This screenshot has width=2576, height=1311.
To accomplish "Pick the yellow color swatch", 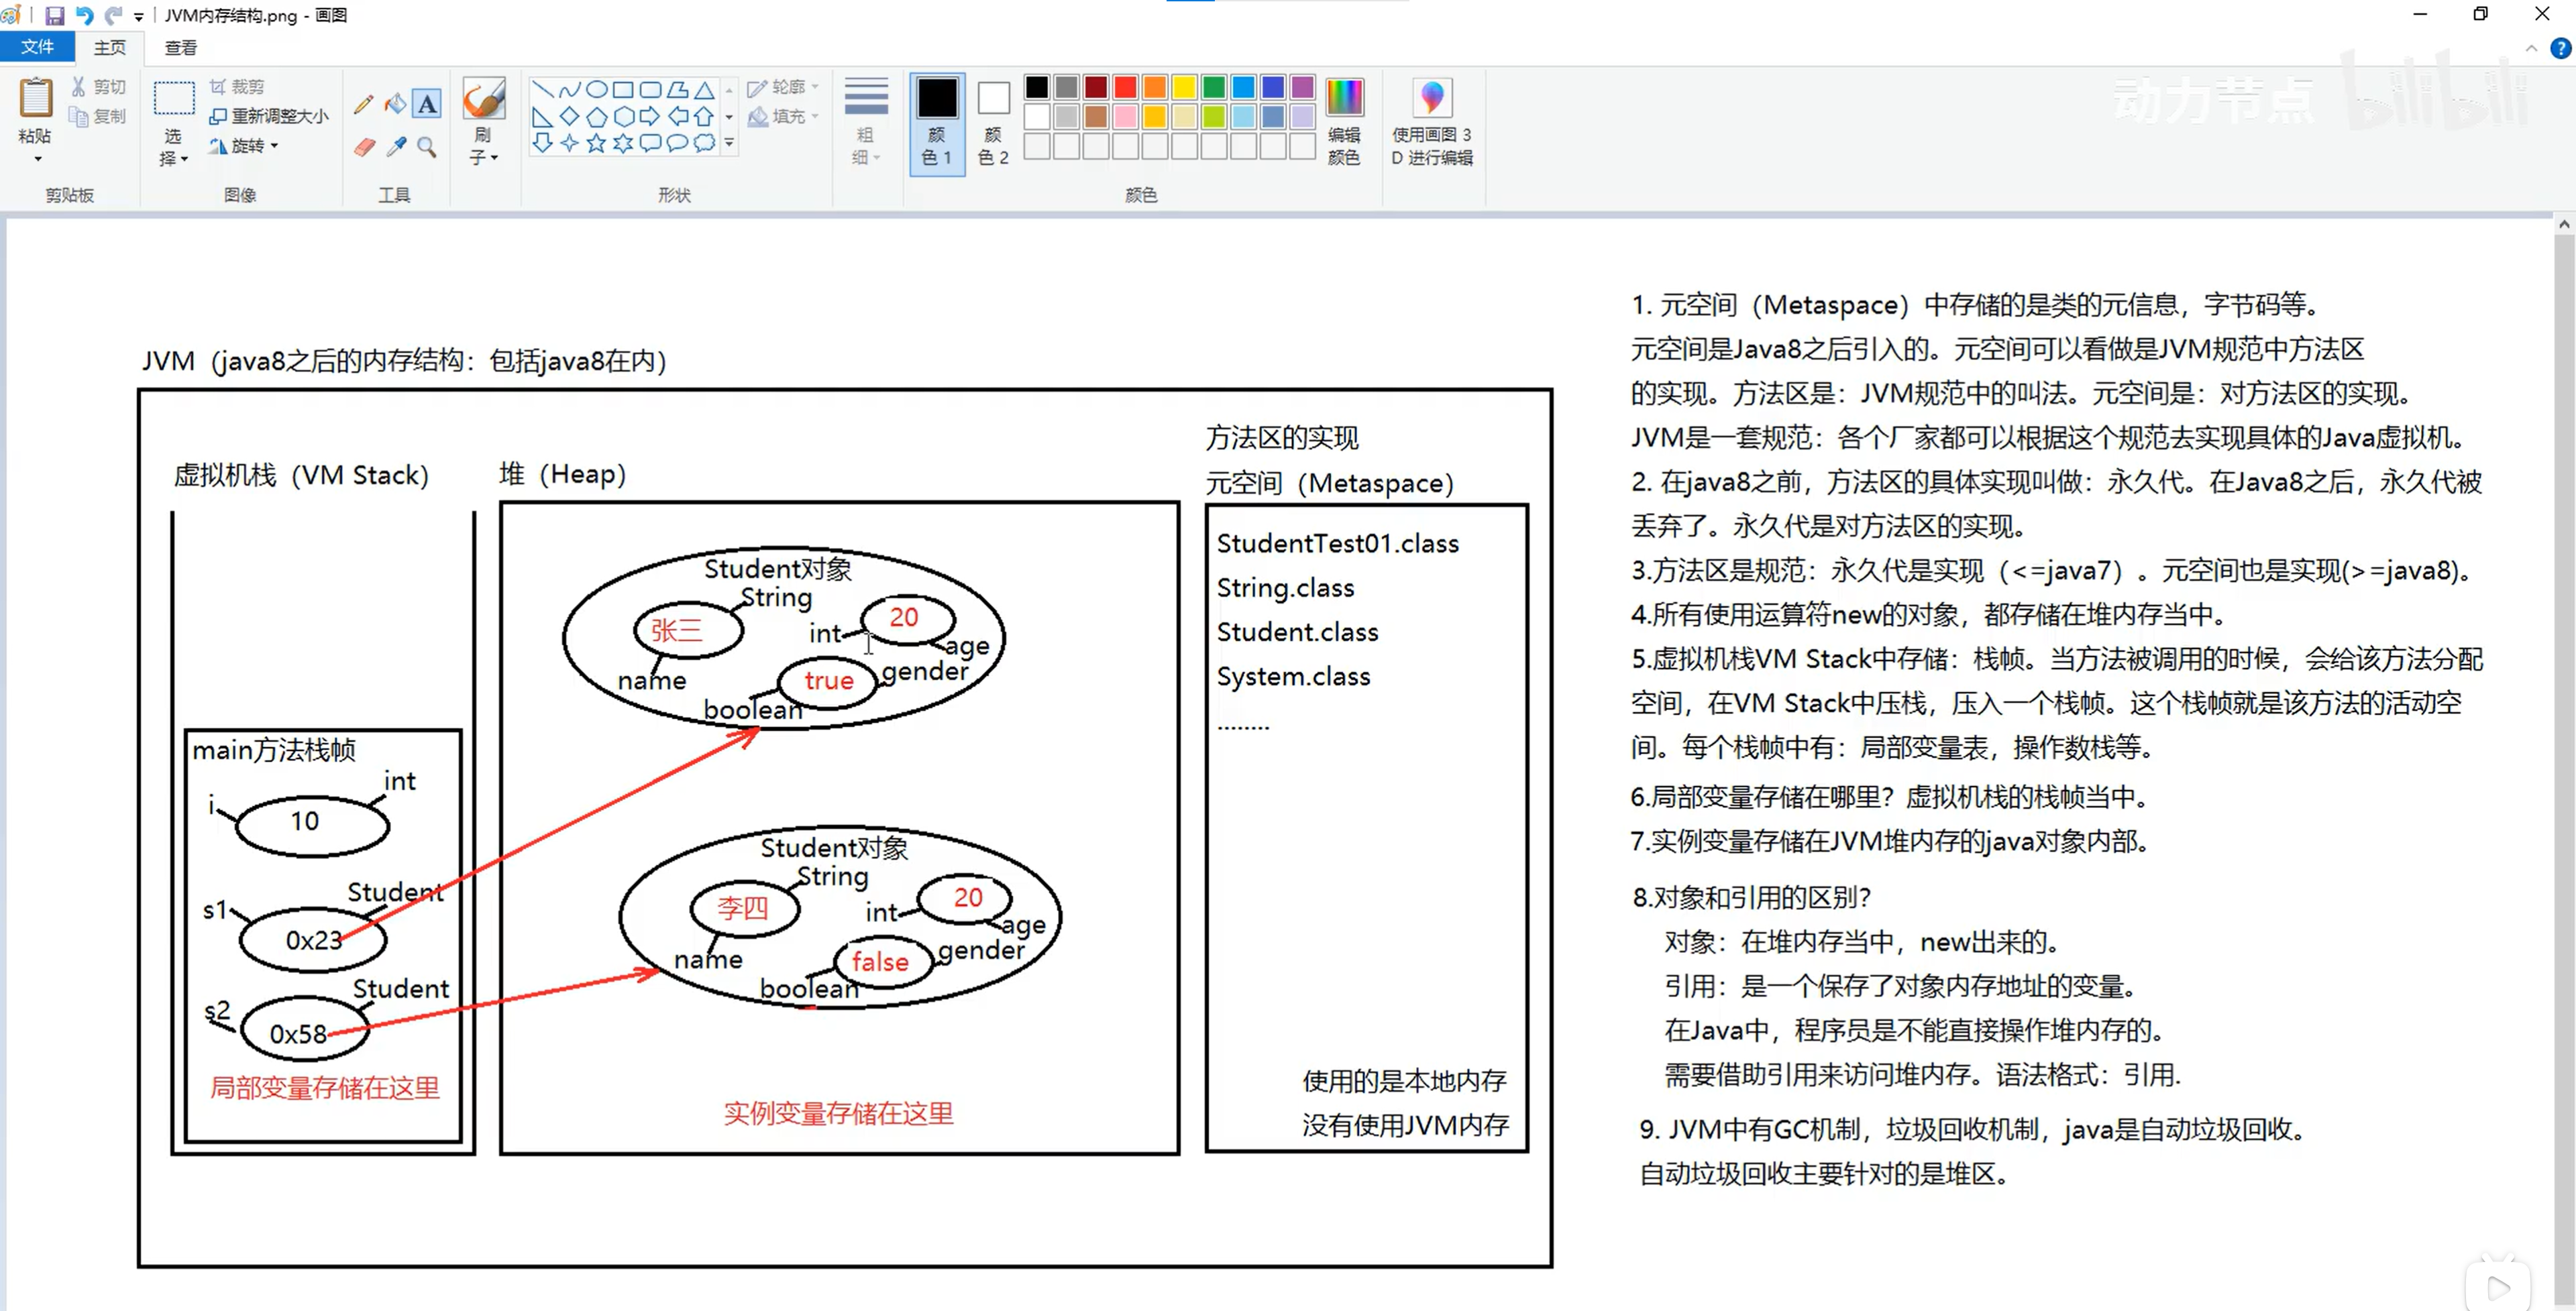I will (1184, 88).
